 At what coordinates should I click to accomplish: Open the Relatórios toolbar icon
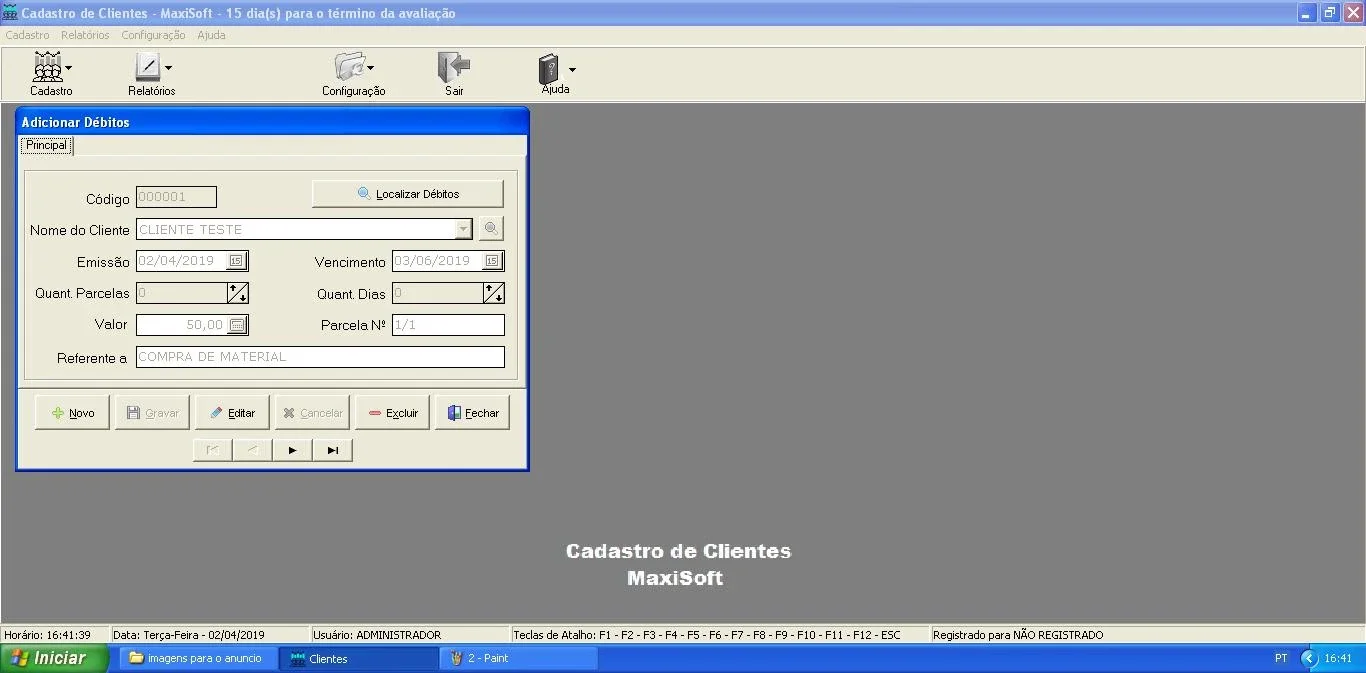[147, 67]
